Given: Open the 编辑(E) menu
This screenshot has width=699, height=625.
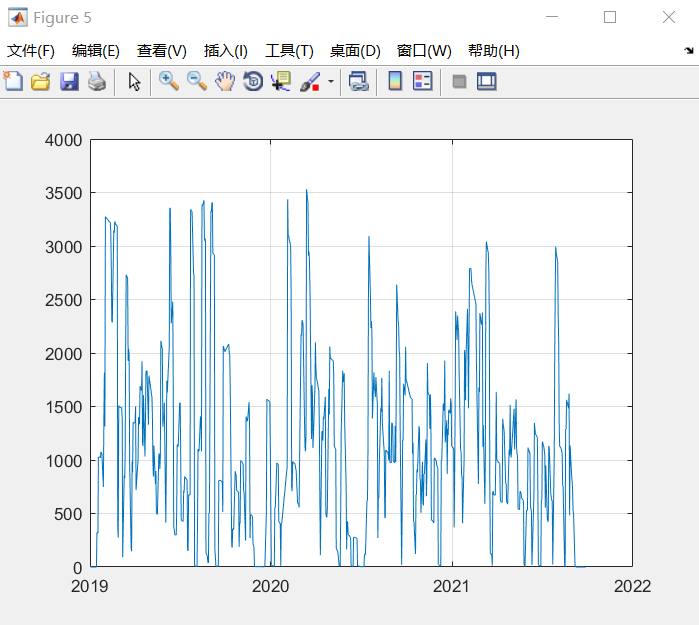Looking at the screenshot, I should coord(96,51).
